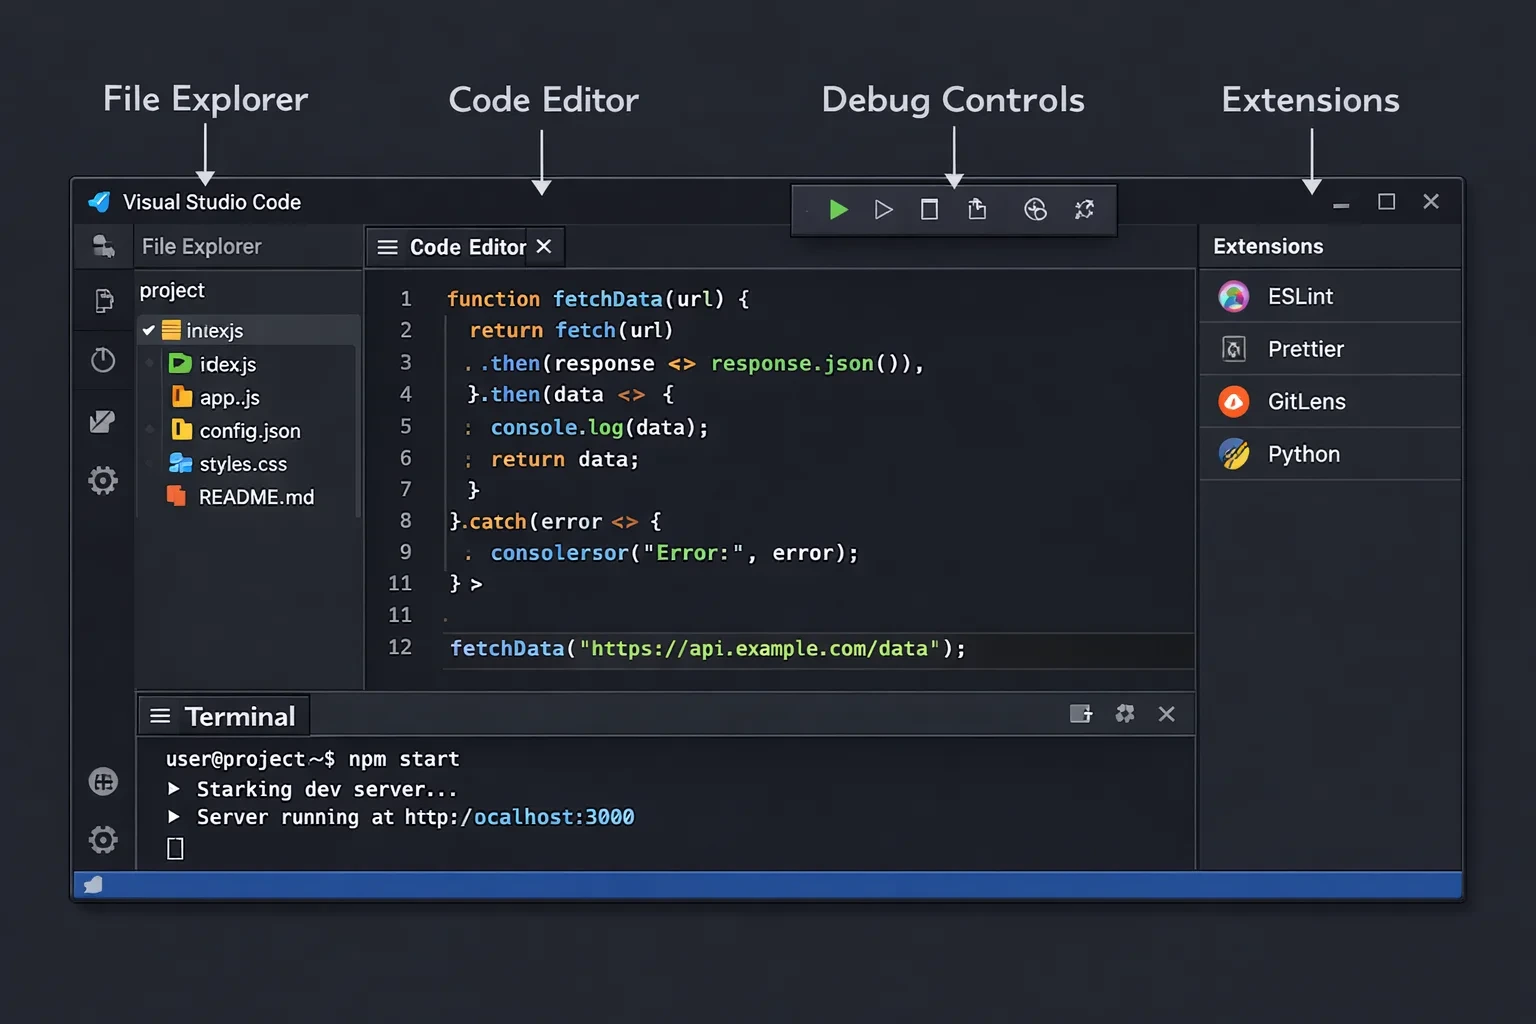Click line number 1 in the gutter
Screen dimensions: 1536x1024
[x=406, y=298]
